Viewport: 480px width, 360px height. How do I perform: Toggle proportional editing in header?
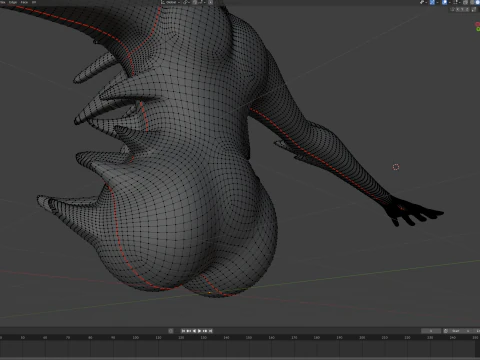[210, 2]
